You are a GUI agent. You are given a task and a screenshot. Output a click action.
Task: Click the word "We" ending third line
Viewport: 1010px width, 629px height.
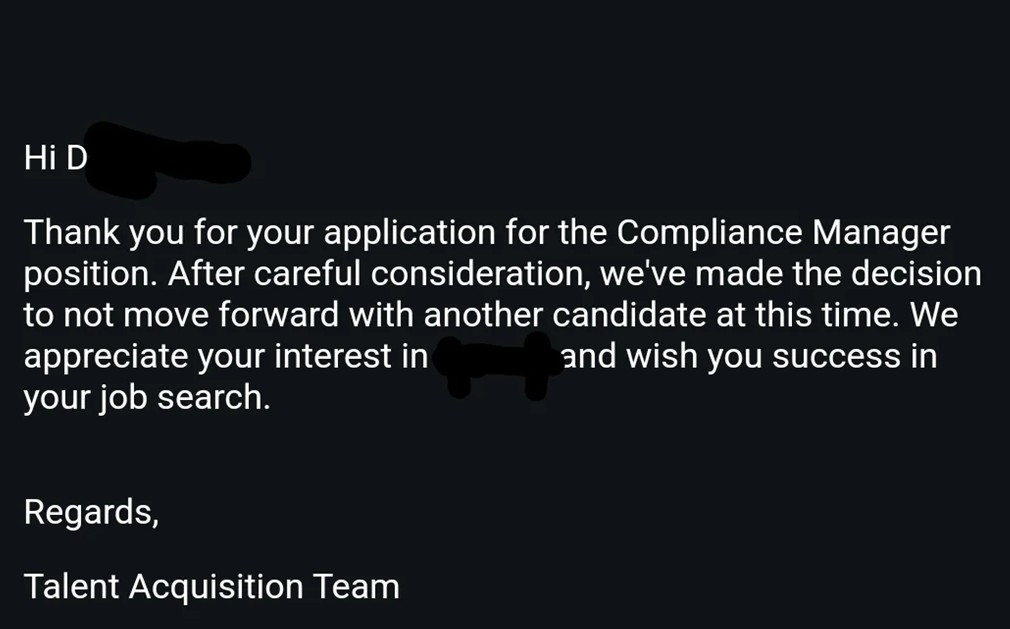pos(934,316)
